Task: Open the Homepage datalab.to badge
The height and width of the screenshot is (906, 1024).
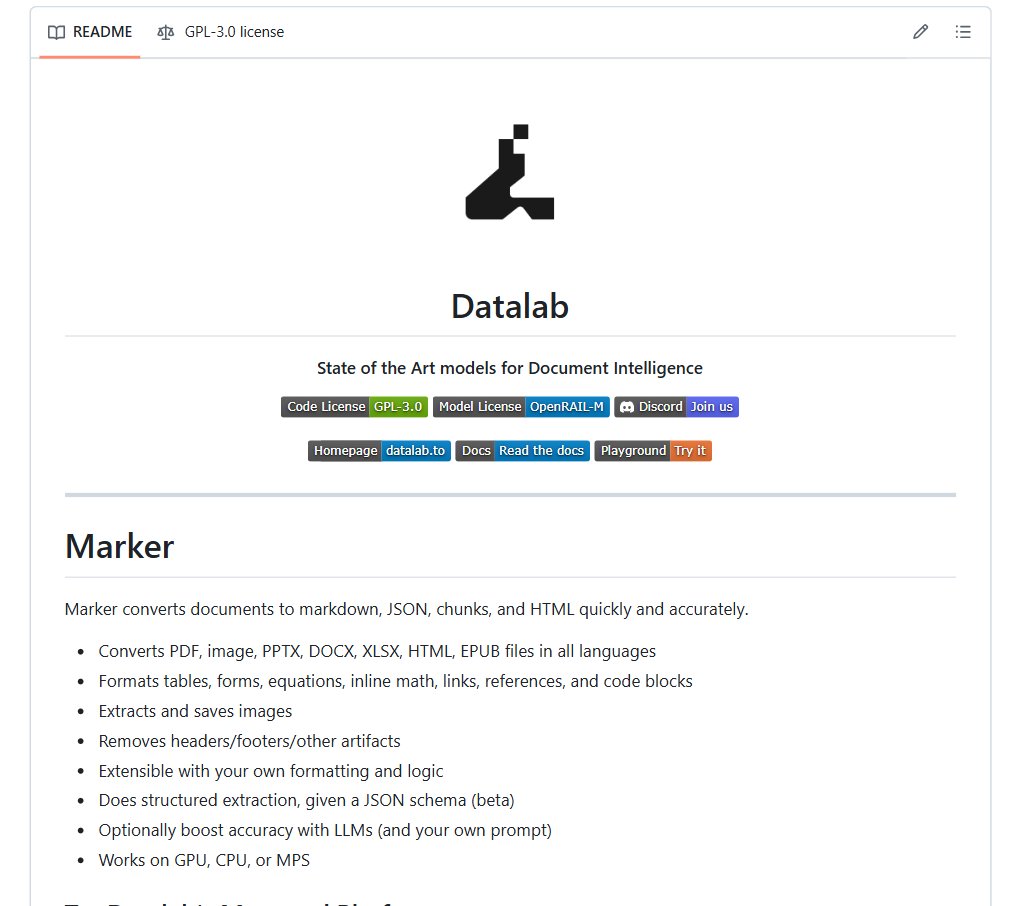Action: pyautogui.click(x=379, y=451)
